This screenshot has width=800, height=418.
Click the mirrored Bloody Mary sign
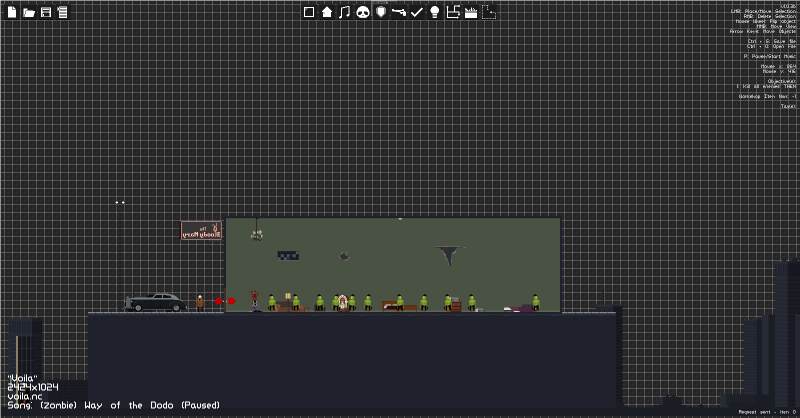tap(202, 230)
